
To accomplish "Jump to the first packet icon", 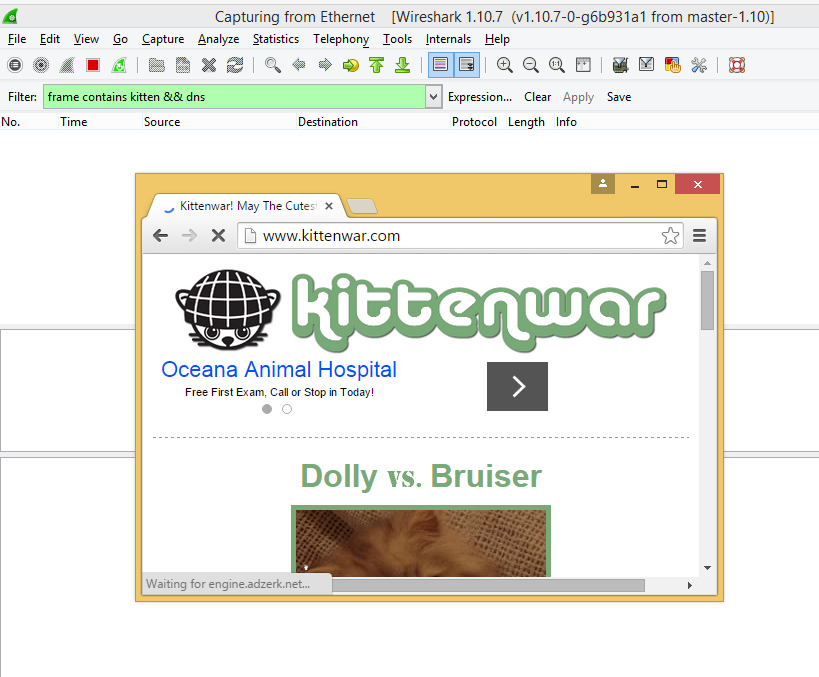I will pos(377,65).
